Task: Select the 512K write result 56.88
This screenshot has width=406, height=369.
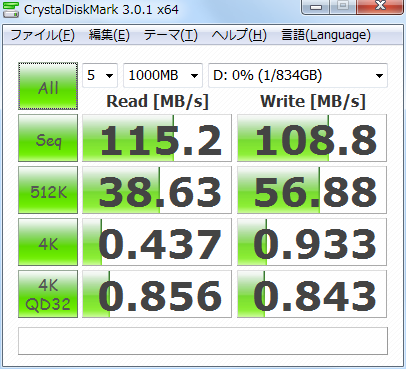Action: coord(312,190)
